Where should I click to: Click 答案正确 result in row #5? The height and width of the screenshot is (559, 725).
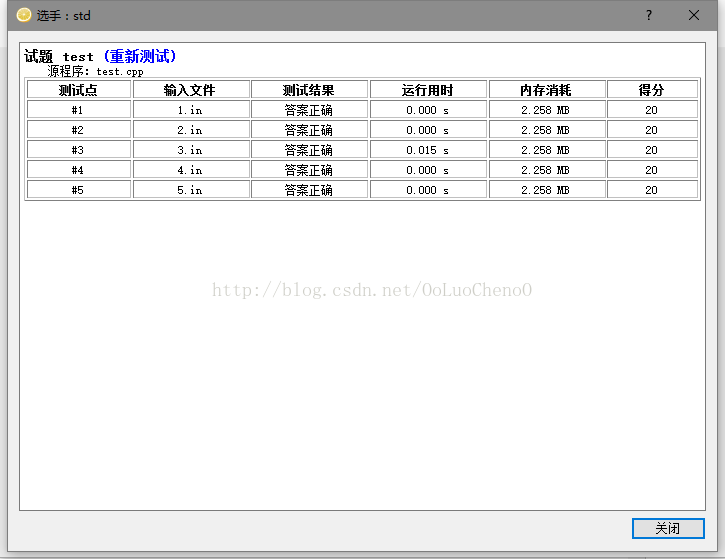point(309,190)
